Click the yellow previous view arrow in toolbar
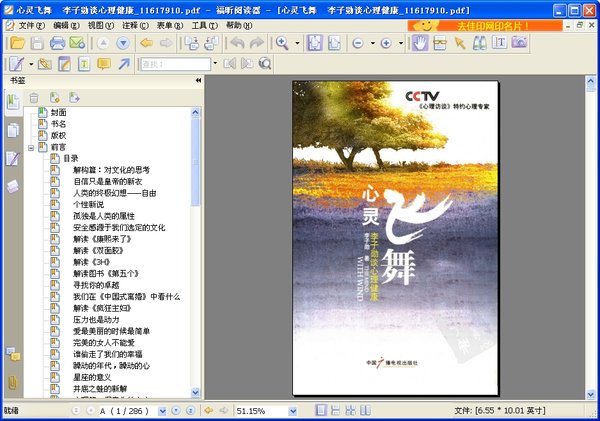 point(146,43)
